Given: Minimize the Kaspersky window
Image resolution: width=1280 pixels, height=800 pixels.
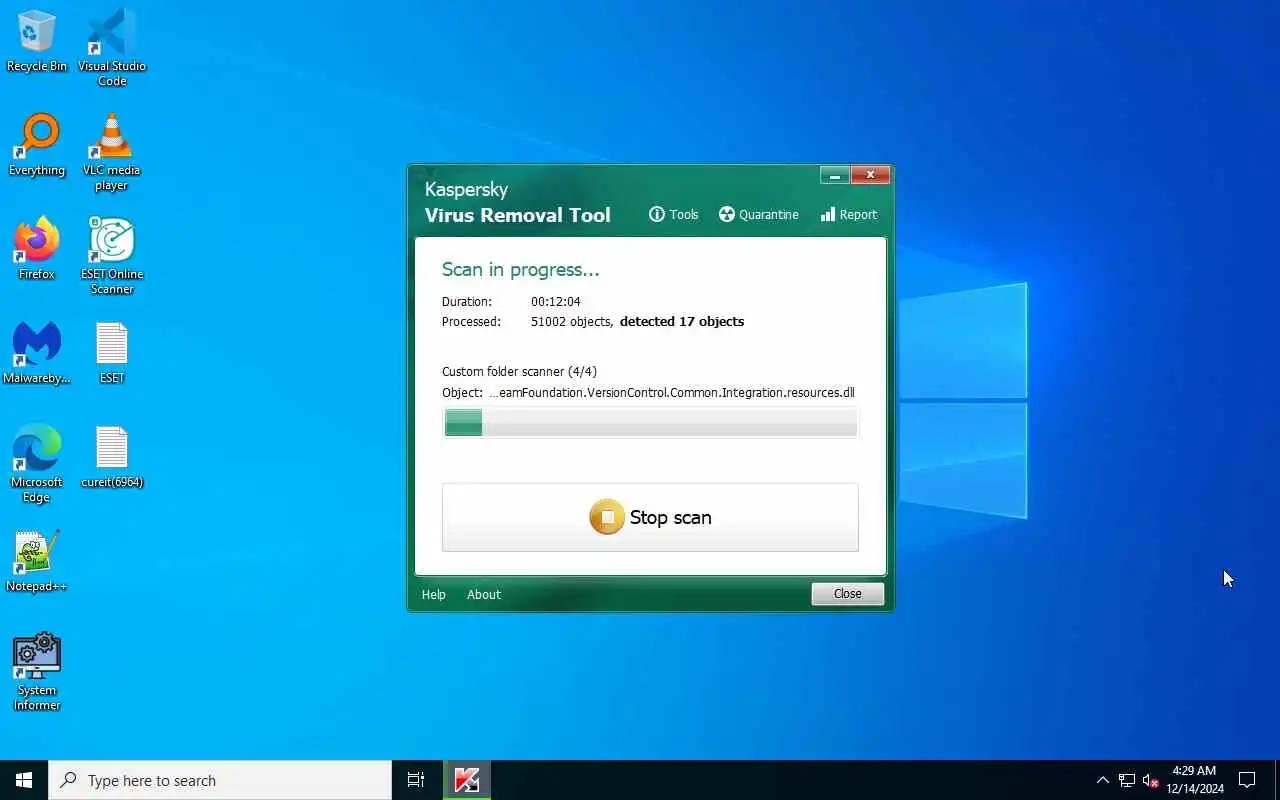Looking at the screenshot, I should pyautogui.click(x=835, y=175).
